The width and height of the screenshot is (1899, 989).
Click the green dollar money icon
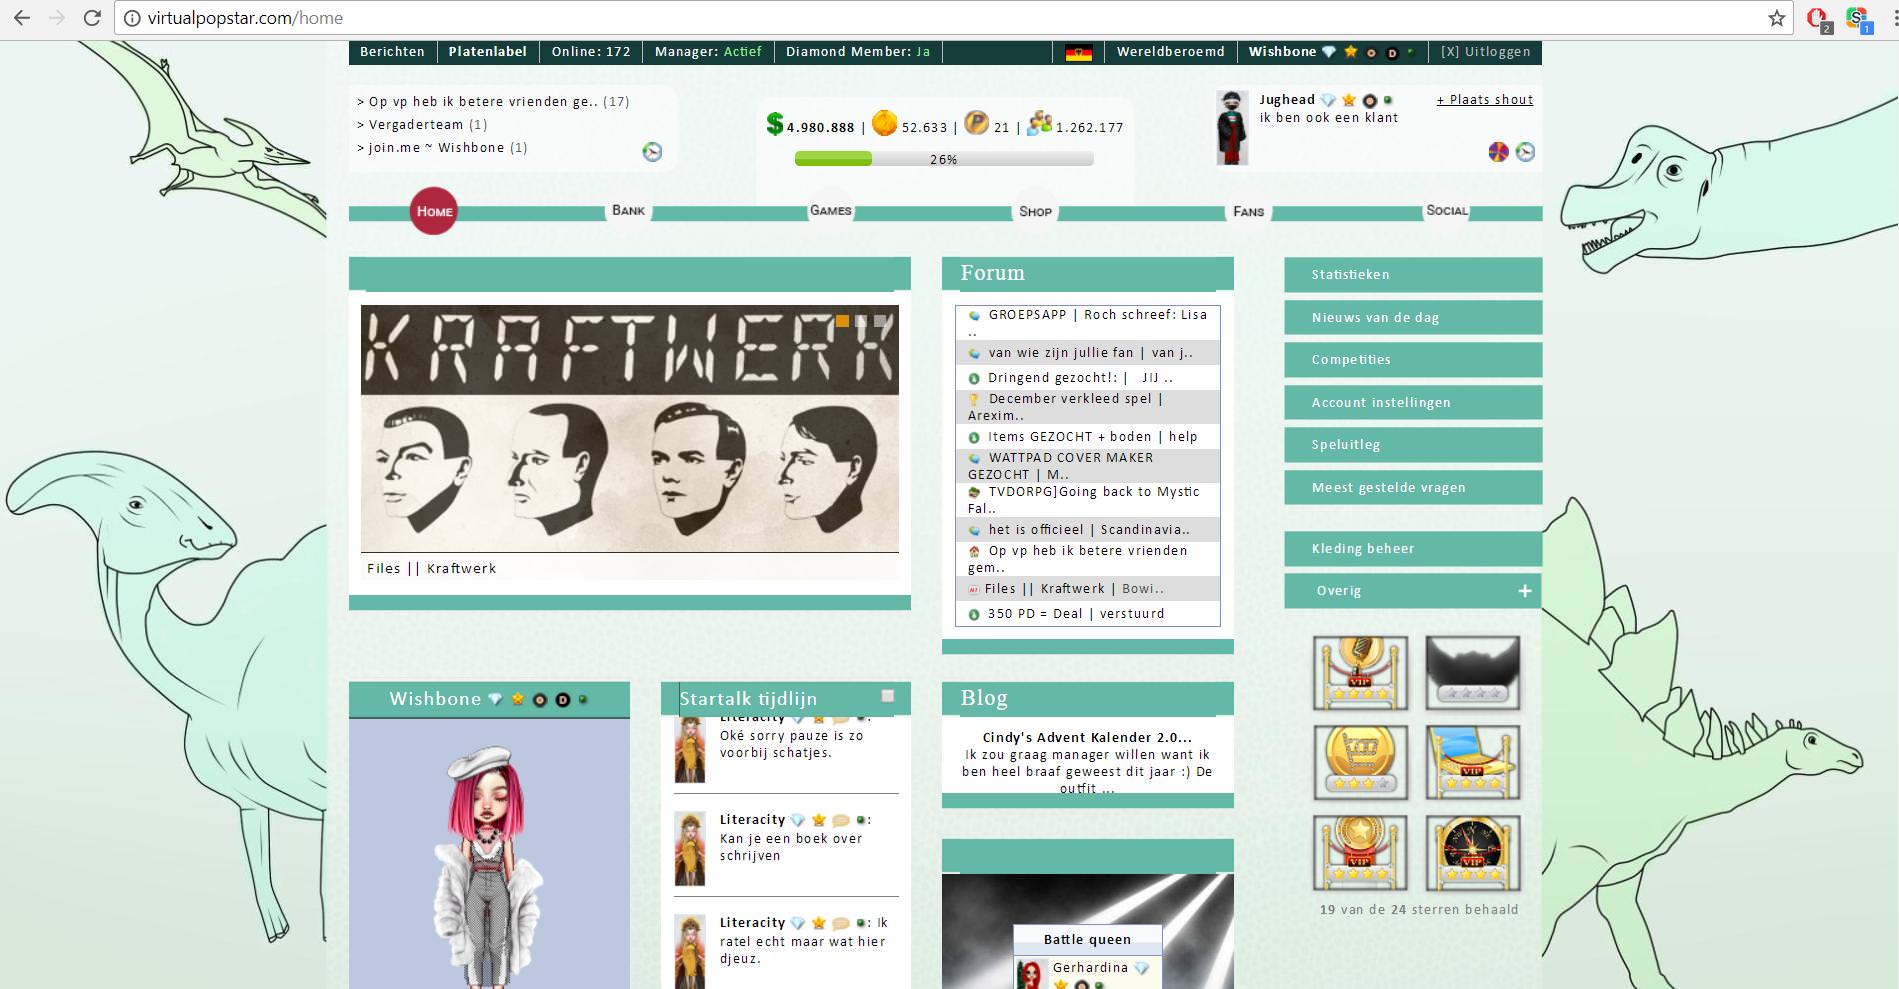coord(774,124)
